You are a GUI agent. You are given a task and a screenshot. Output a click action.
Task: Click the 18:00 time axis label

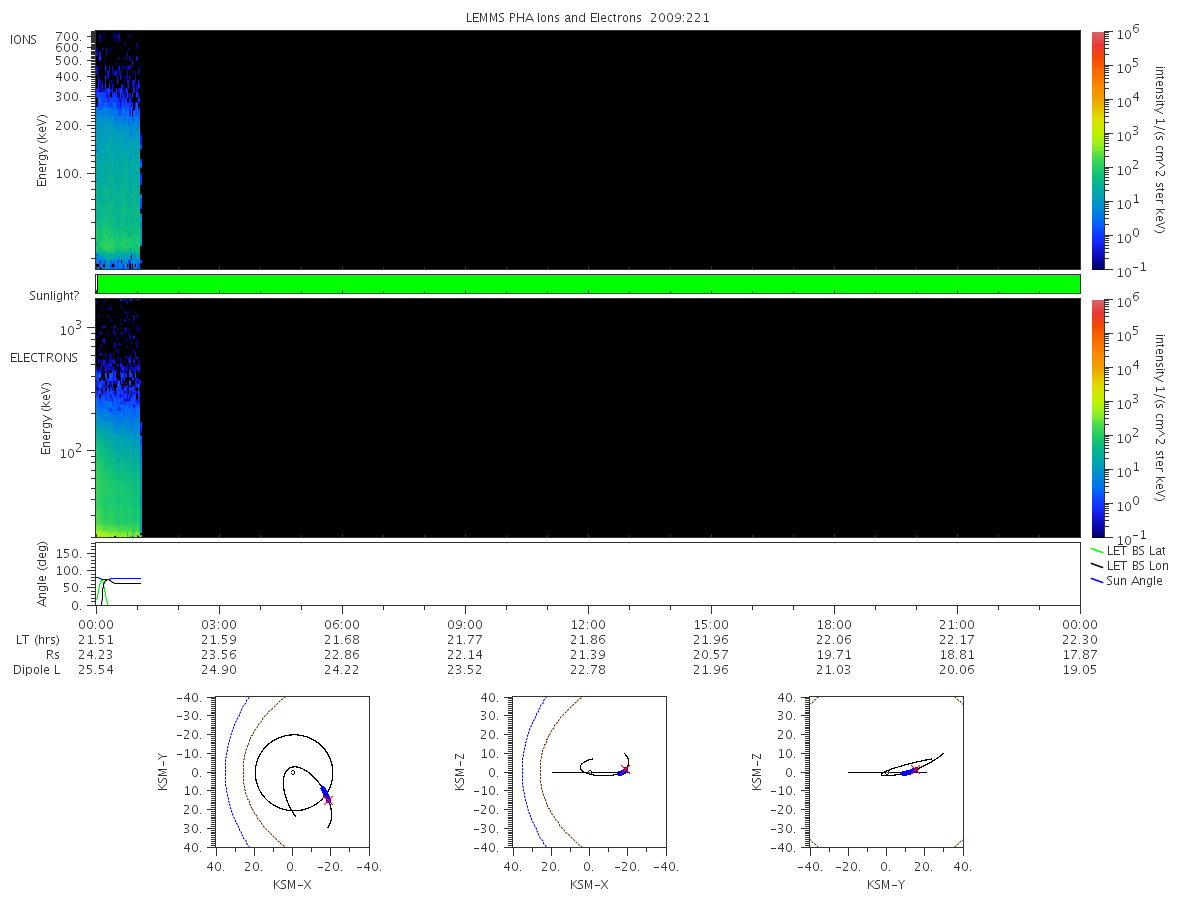click(834, 624)
